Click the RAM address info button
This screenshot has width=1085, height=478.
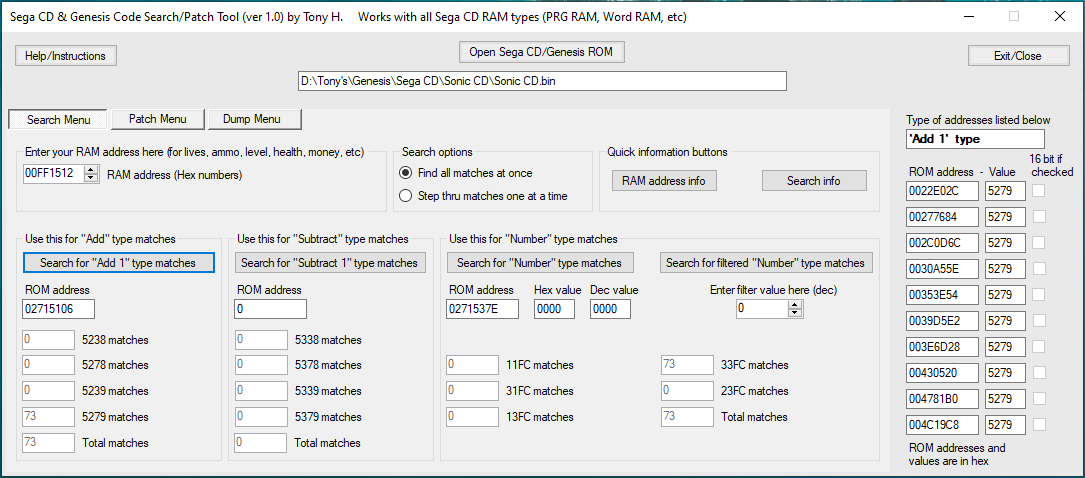tap(663, 181)
